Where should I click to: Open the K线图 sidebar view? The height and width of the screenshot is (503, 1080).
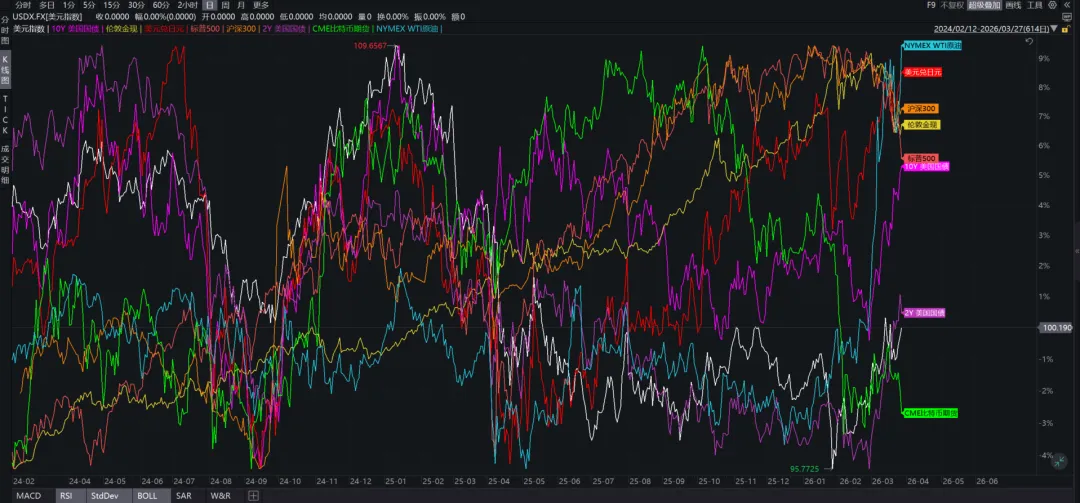(x=5, y=69)
